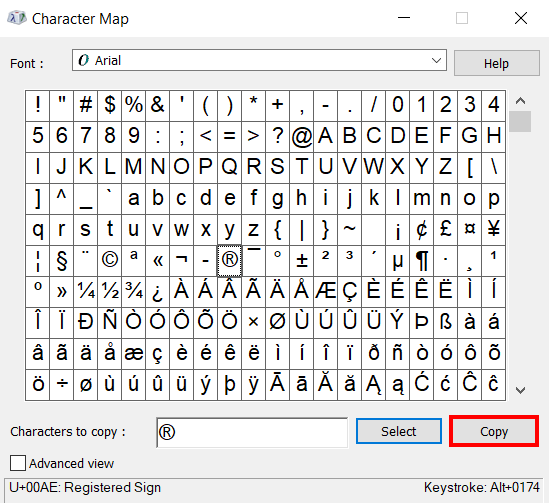
Task: Choose the pilcrow ¶ character
Action: click(x=422, y=261)
